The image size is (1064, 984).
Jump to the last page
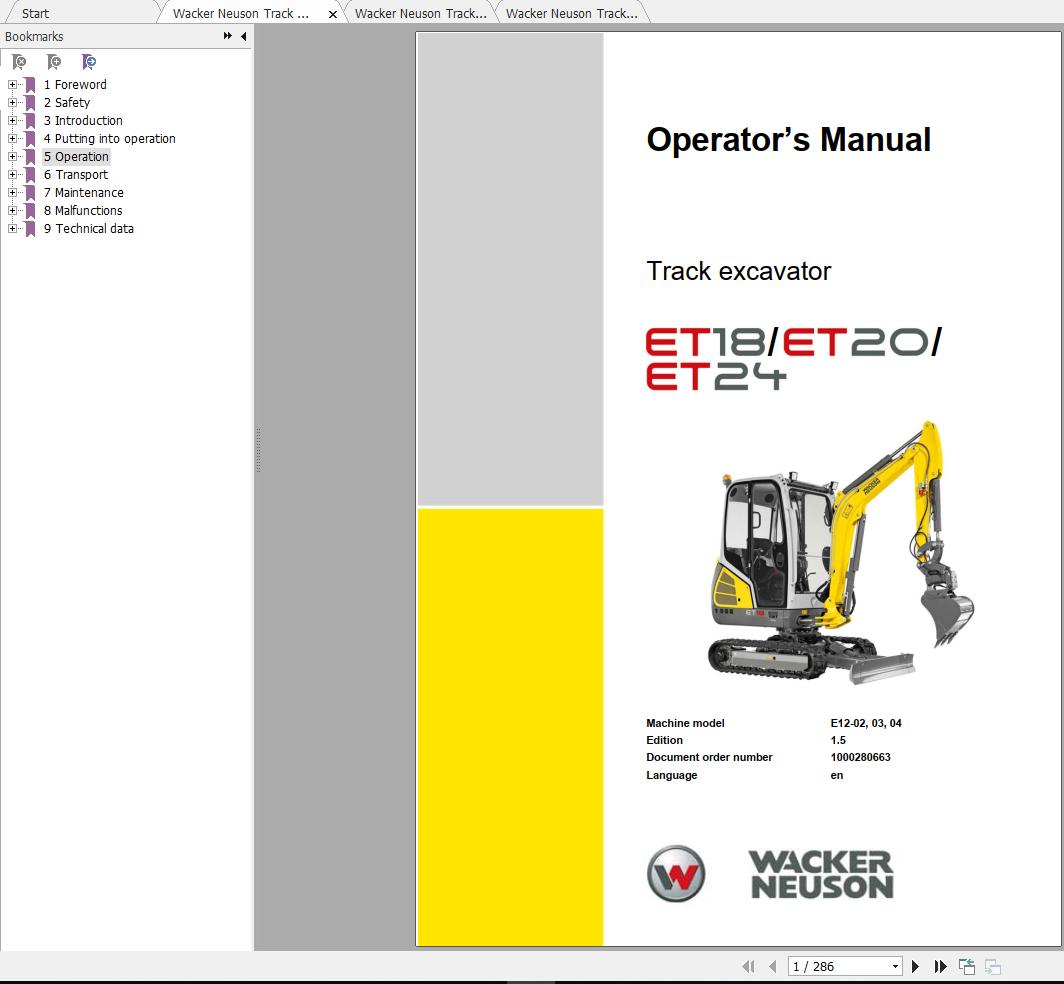[x=940, y=966]
